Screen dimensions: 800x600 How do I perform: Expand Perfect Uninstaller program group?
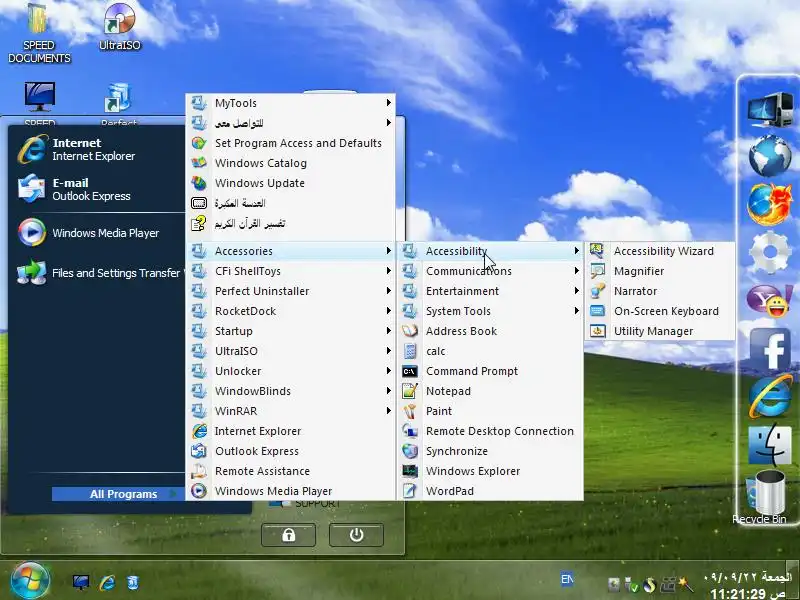click(x=291, y=291)
